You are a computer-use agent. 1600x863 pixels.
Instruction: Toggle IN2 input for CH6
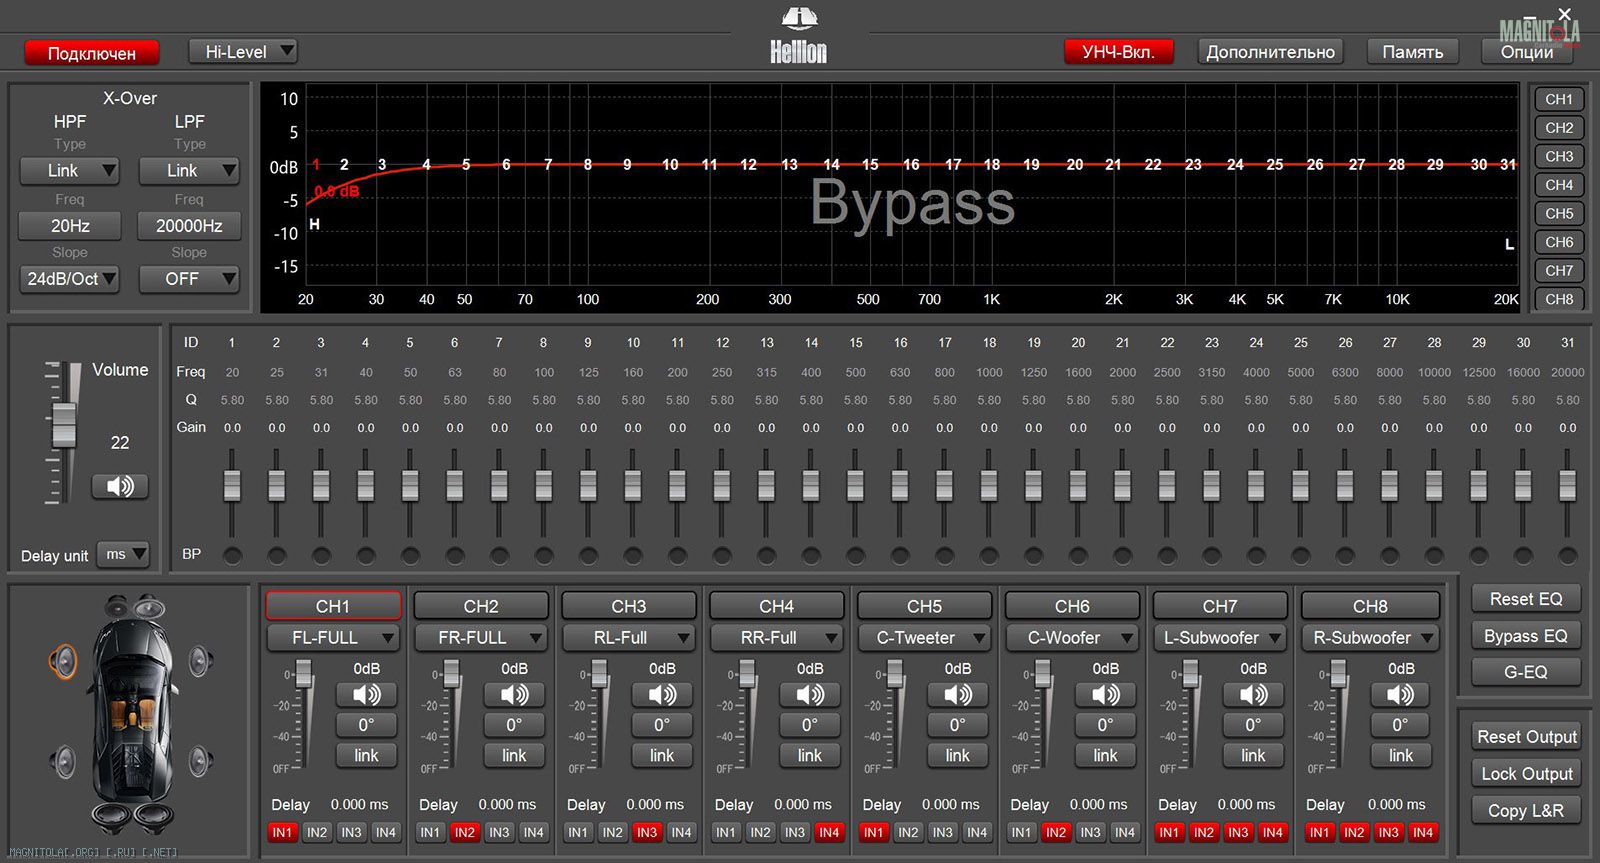tap(1056, 832)
